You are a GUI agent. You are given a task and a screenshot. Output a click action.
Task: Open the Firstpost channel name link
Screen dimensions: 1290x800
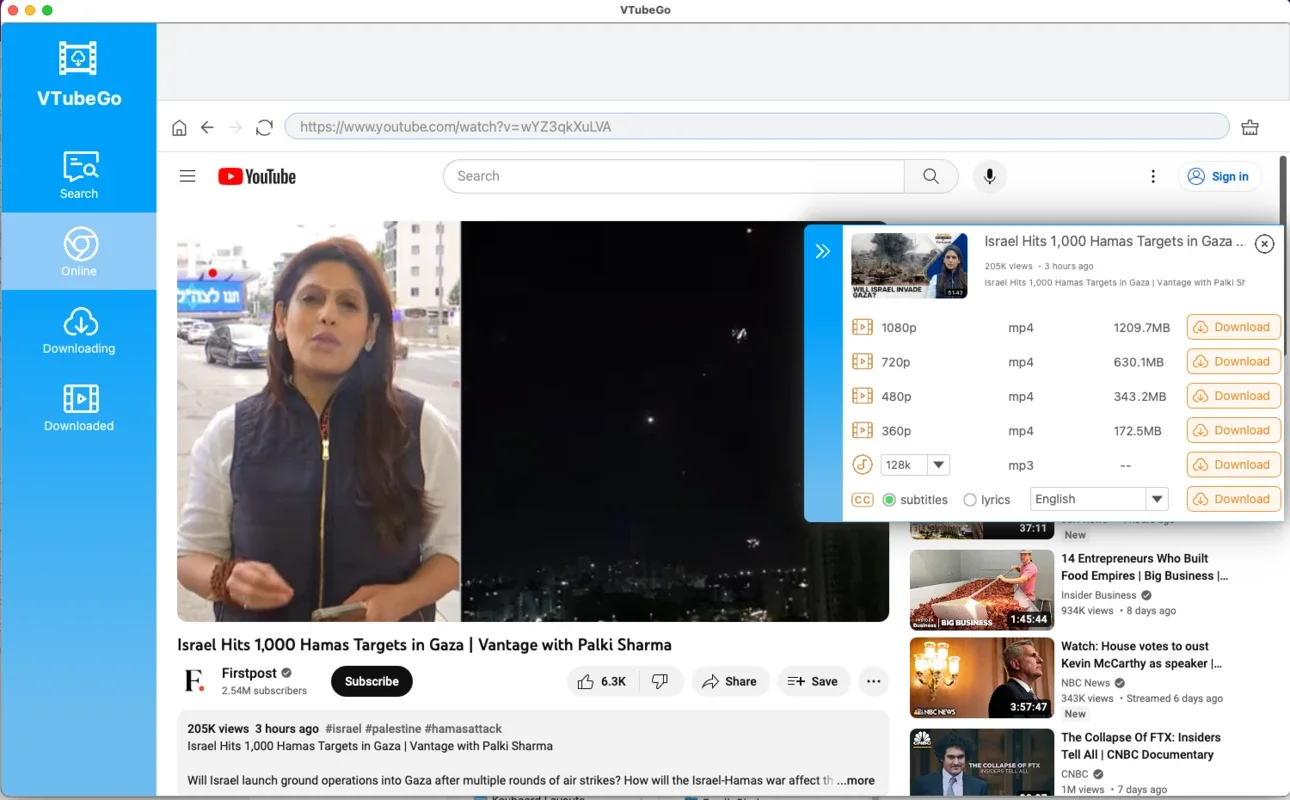[249, 673]
